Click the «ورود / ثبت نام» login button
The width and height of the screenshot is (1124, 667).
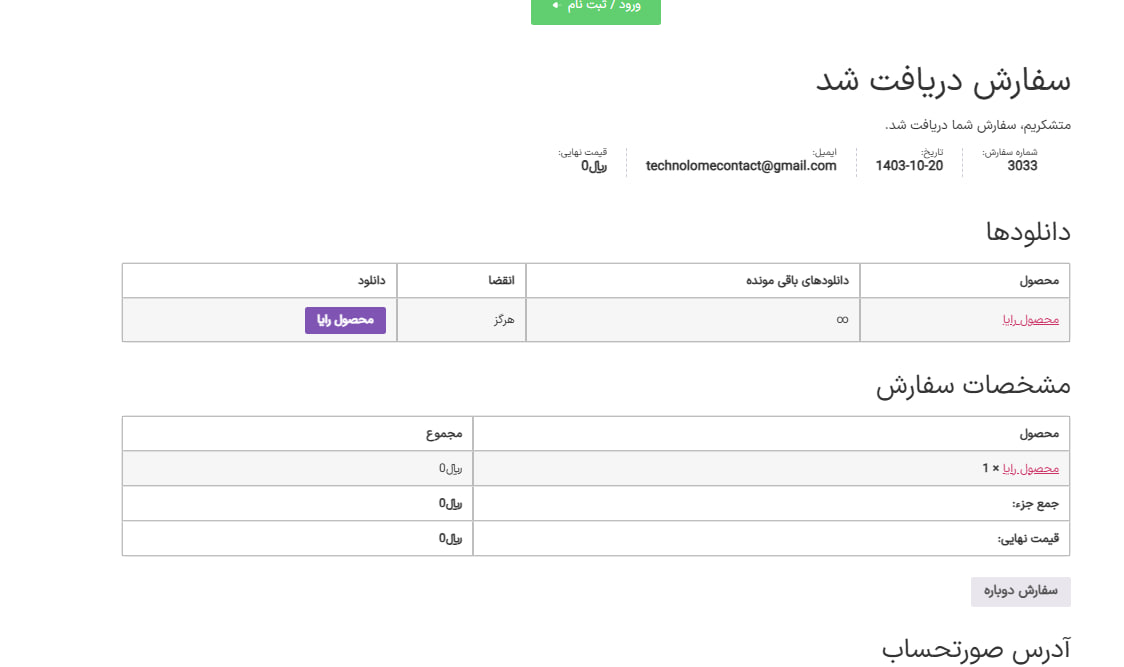tap(595, 7)
